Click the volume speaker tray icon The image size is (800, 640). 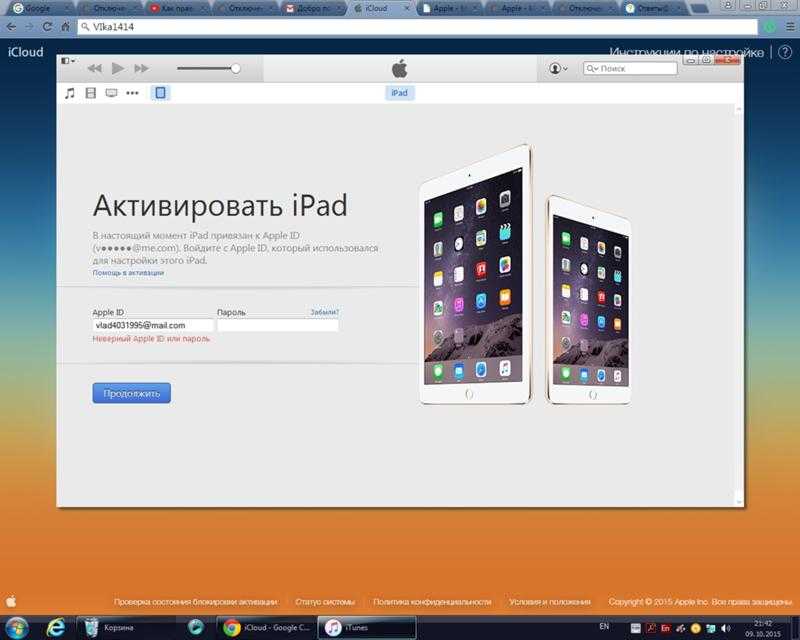726,628
